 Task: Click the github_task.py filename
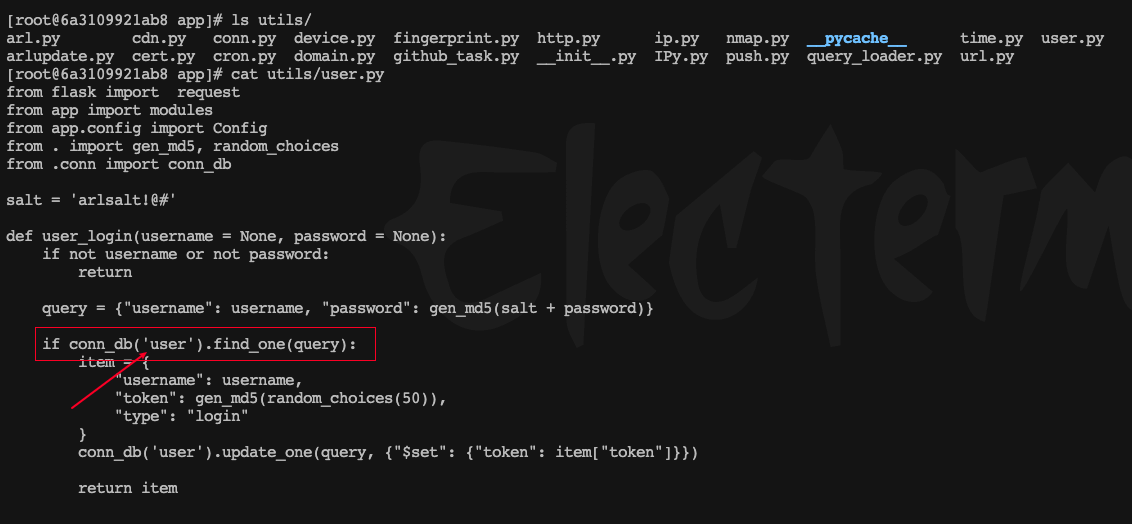click(456, 56)
